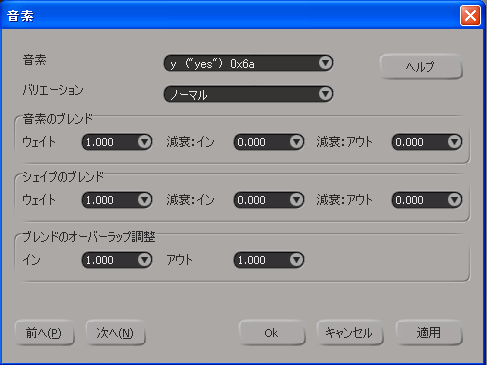487x365 pixels.
Task: Expand シェイプのブレンド ウェイト value arrow
Action: (x=144, y=200)
